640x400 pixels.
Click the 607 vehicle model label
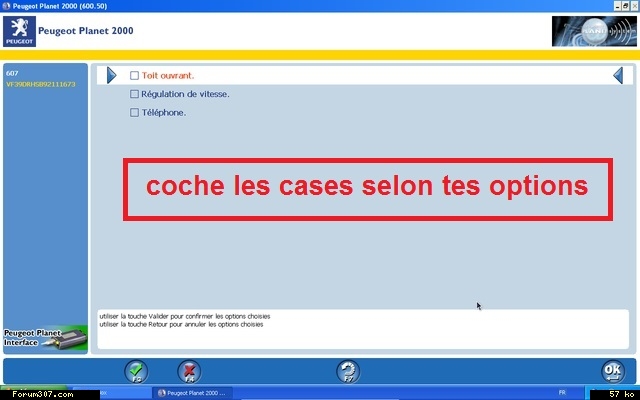point(12,73)
